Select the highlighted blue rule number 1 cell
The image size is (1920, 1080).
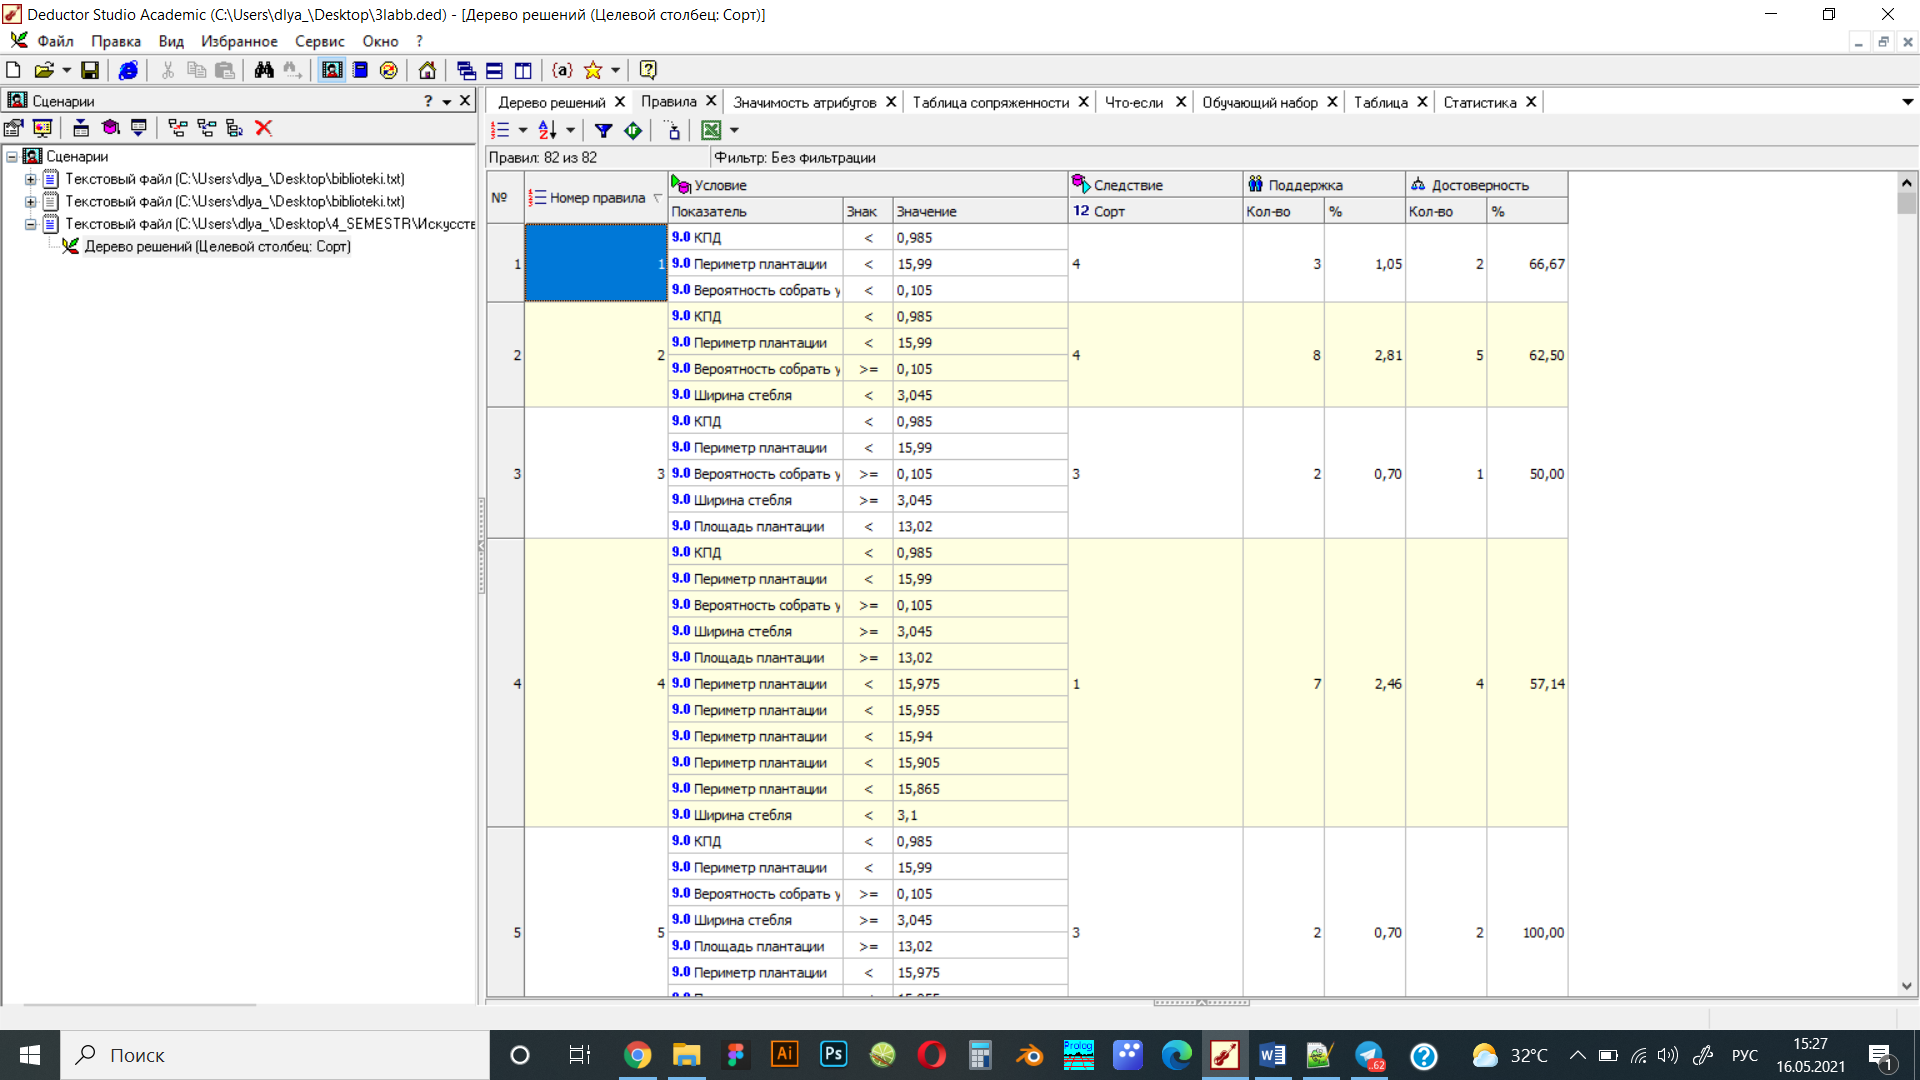pyautogui.click(x=596, y=263)
